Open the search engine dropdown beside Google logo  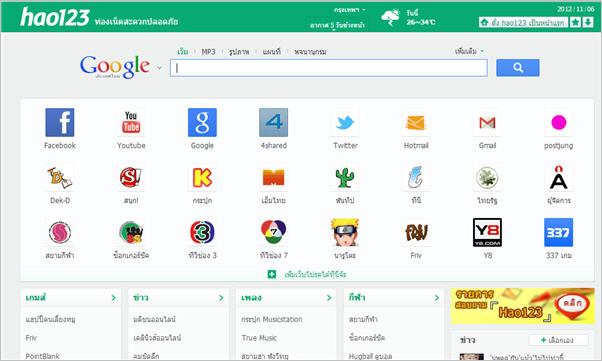(159, 68)
